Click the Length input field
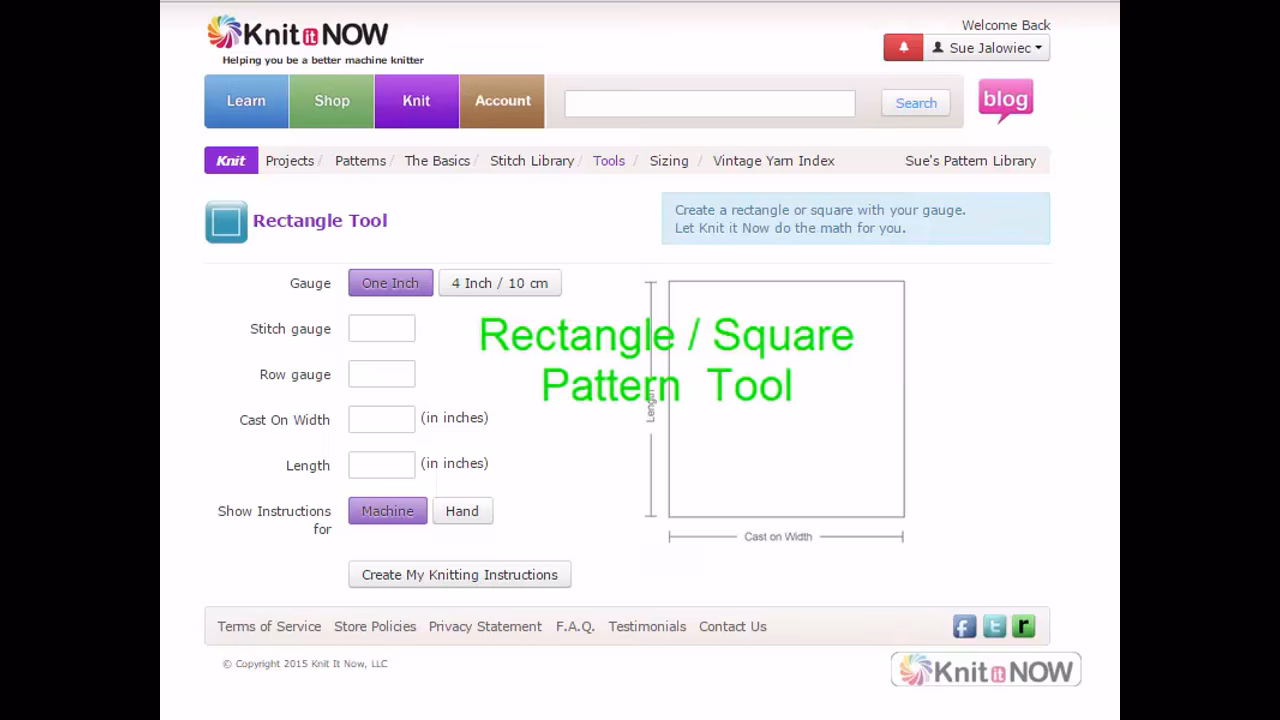The height and width of the screenshot is (720, 1280). [382, 465]
